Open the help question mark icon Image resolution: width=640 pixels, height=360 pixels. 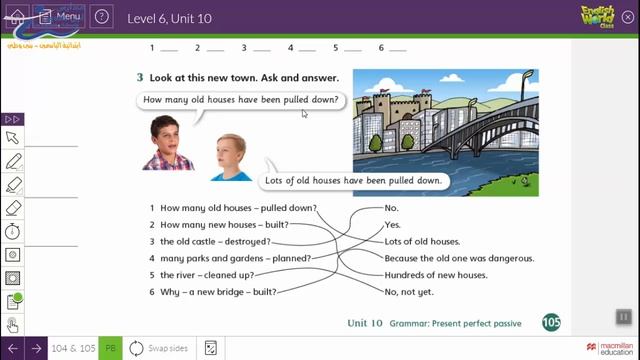(101, 17)
